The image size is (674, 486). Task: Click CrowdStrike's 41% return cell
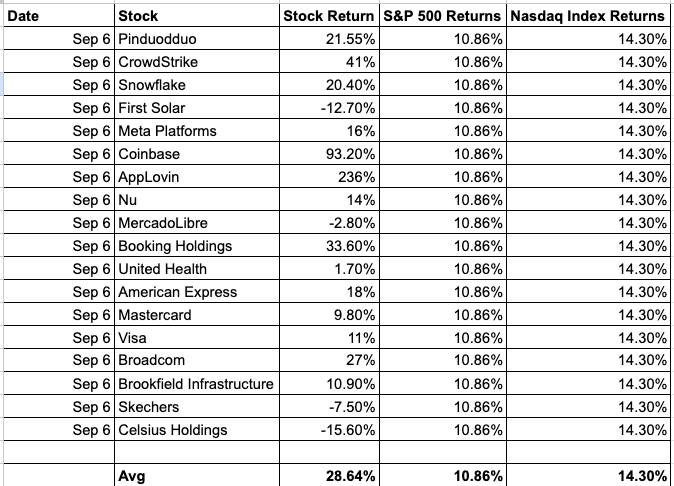pyautogui.click(x=329, y=61)
